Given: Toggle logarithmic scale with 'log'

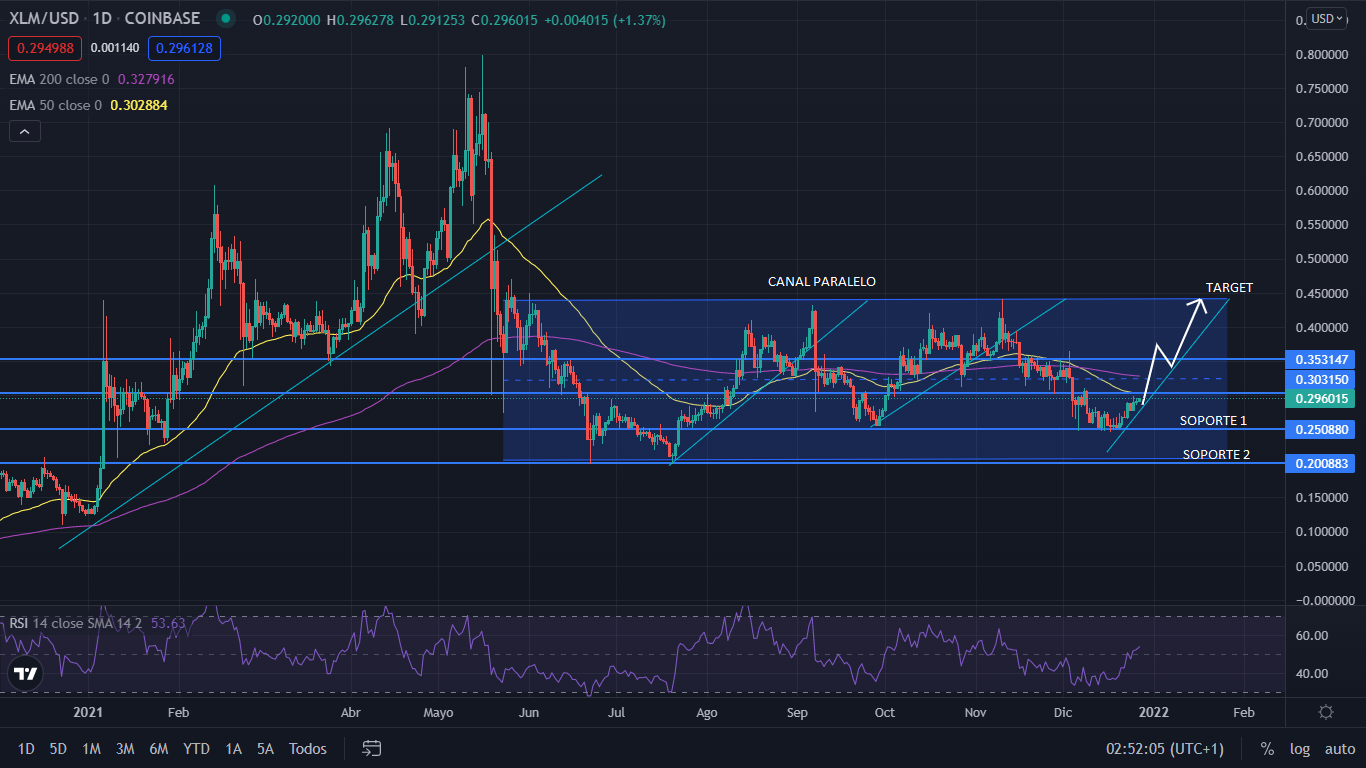Looking at the screenshot, I should pyautogui.click(x=1300, y=748).
